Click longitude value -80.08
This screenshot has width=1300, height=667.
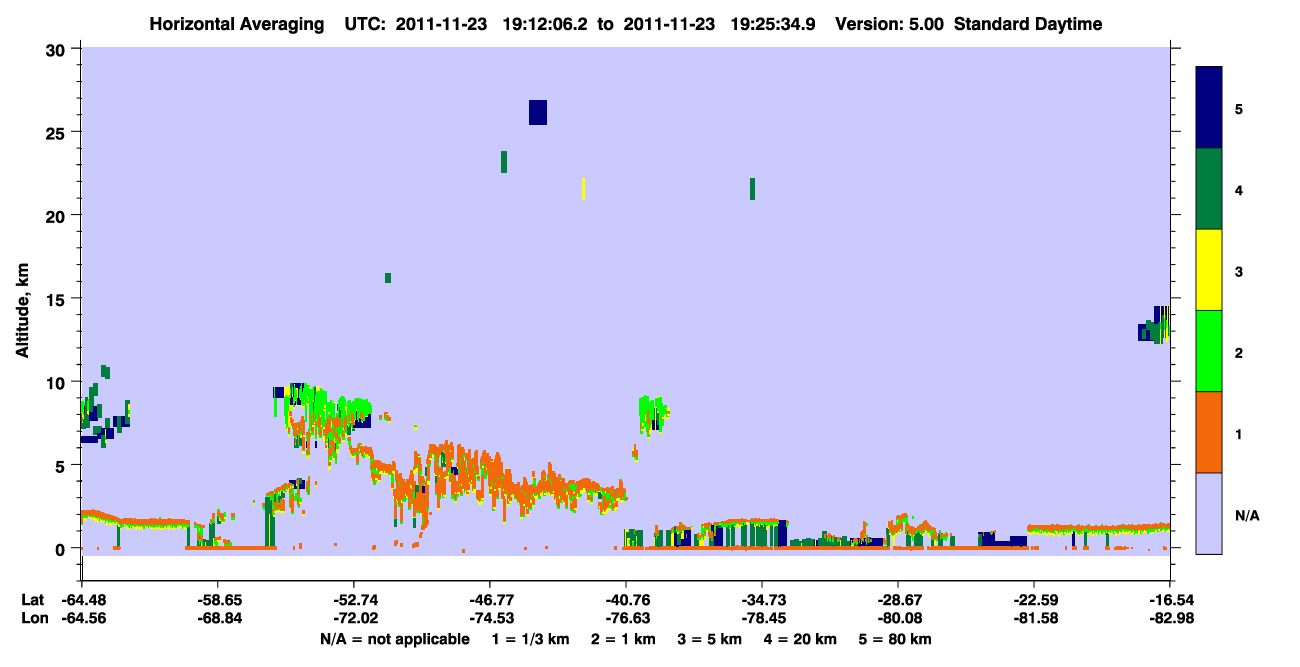[x=898, y=618]
